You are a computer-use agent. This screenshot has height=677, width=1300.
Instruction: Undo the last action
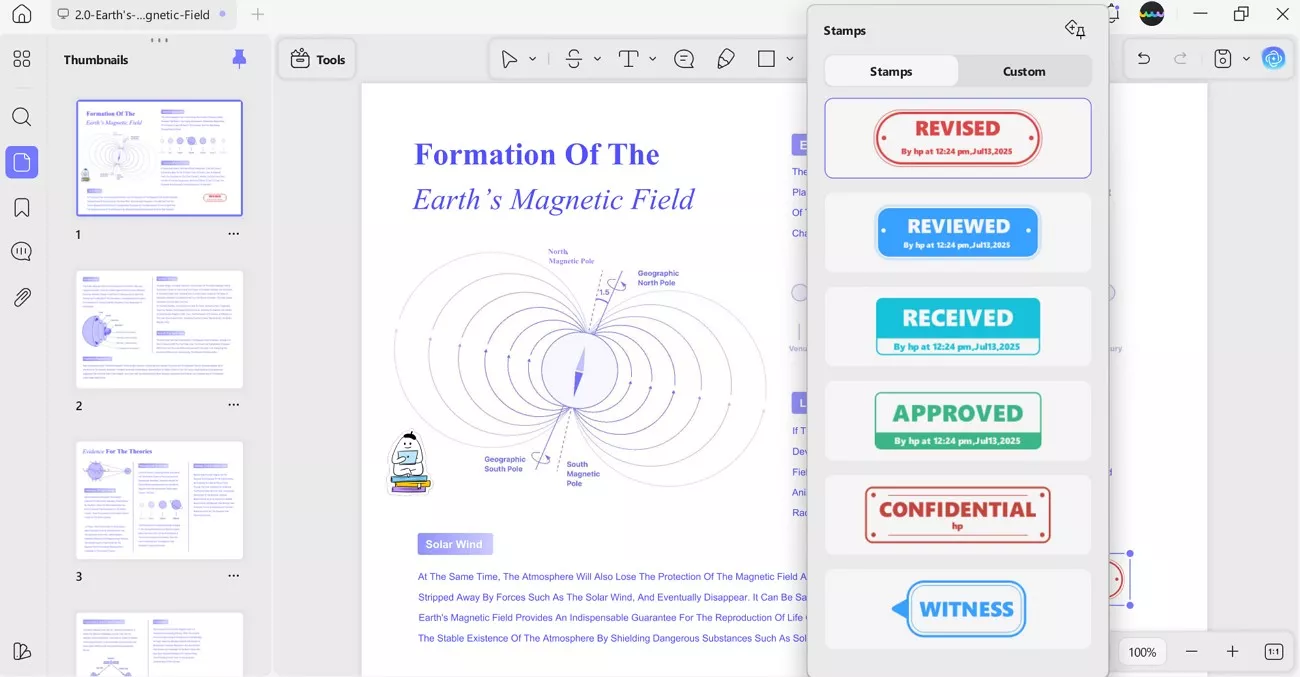tap(1144, 59)
